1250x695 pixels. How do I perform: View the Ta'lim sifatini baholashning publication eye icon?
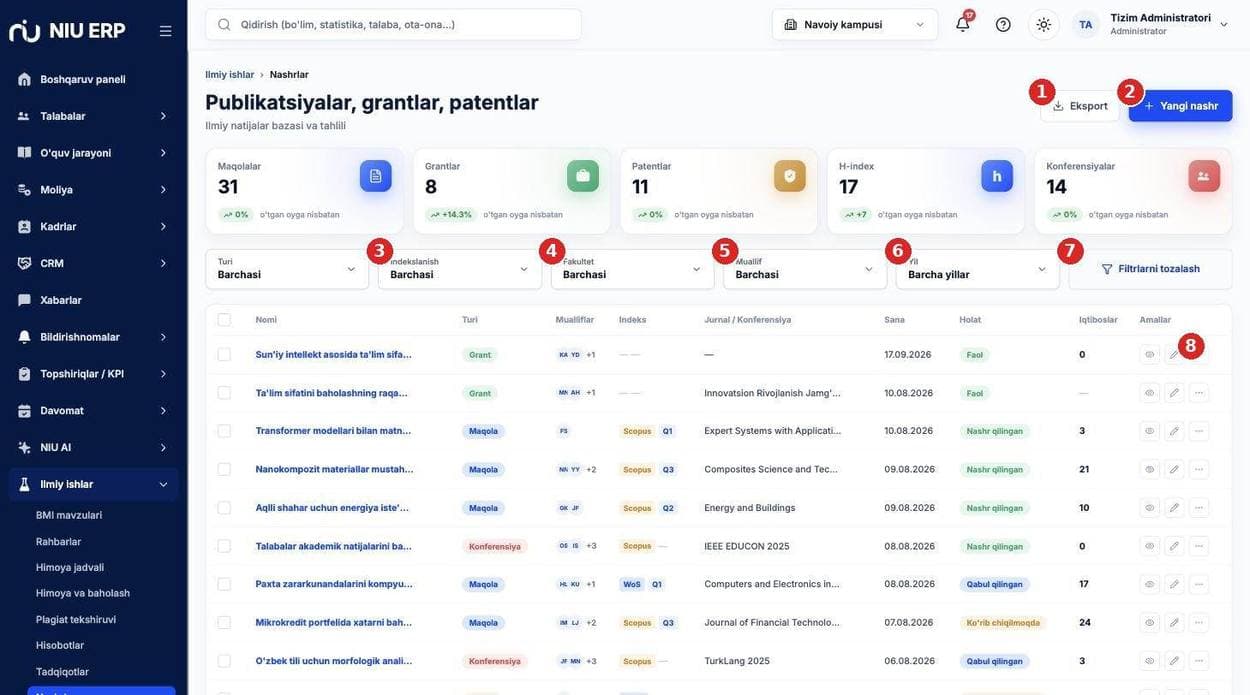point(1150,393)
